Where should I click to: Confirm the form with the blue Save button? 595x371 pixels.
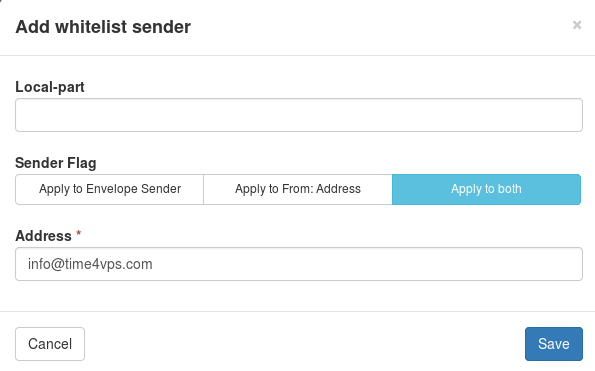coord(554,344)
